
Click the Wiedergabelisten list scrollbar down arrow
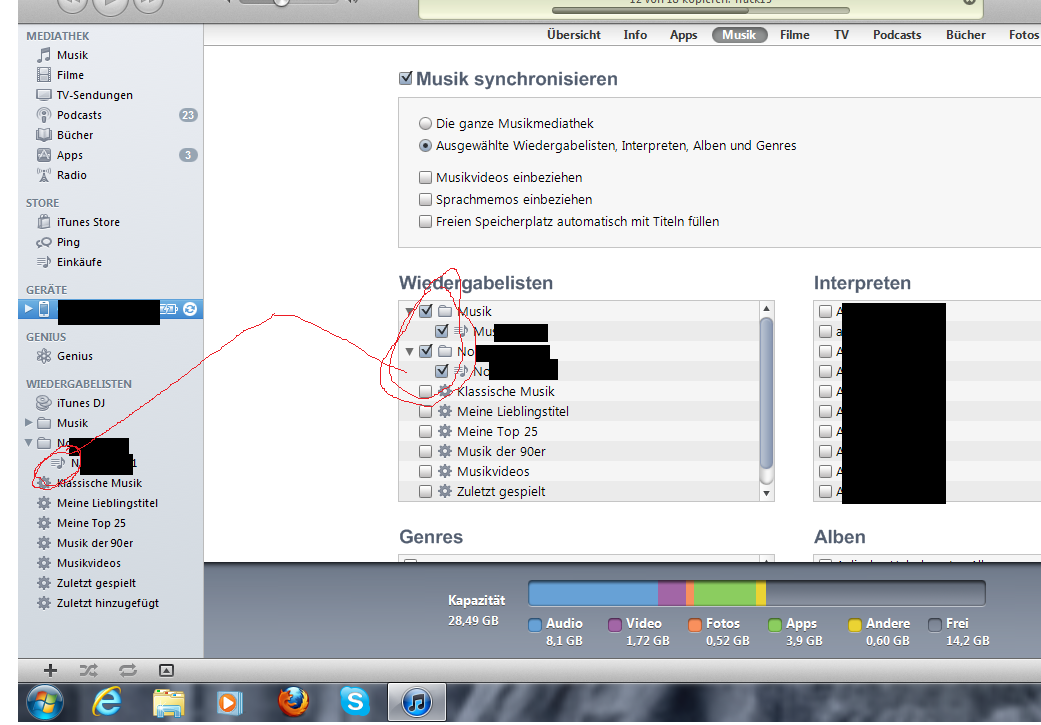[x=767, y=493]
